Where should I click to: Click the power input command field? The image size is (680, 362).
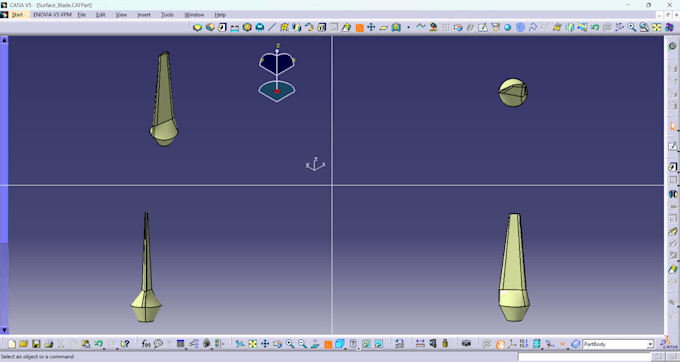click(x=584, y=357)
